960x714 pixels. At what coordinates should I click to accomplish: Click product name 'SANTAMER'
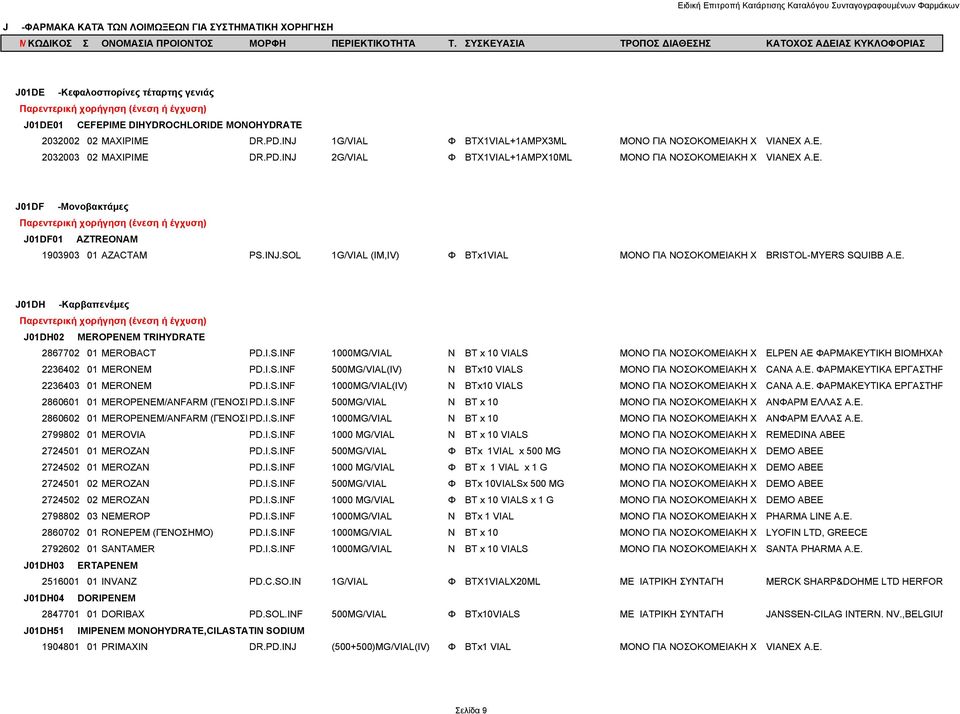pos(128,549)
